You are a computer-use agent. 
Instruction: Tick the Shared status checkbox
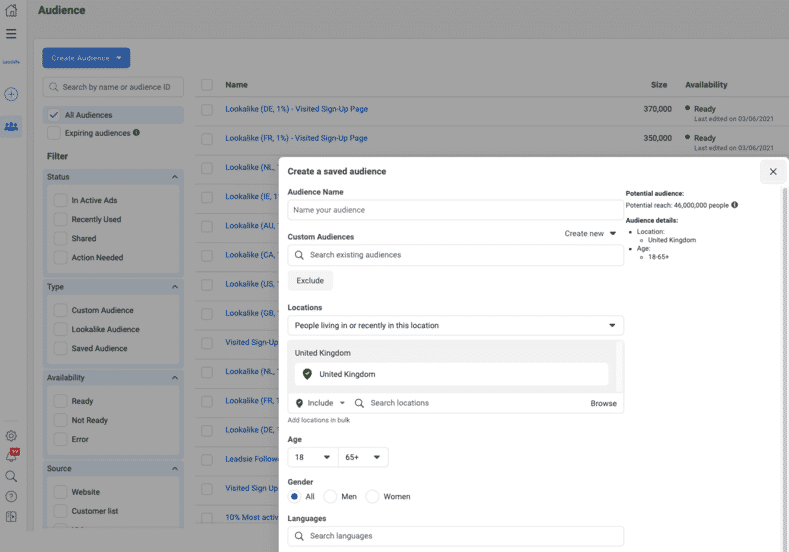click(60, 239)
